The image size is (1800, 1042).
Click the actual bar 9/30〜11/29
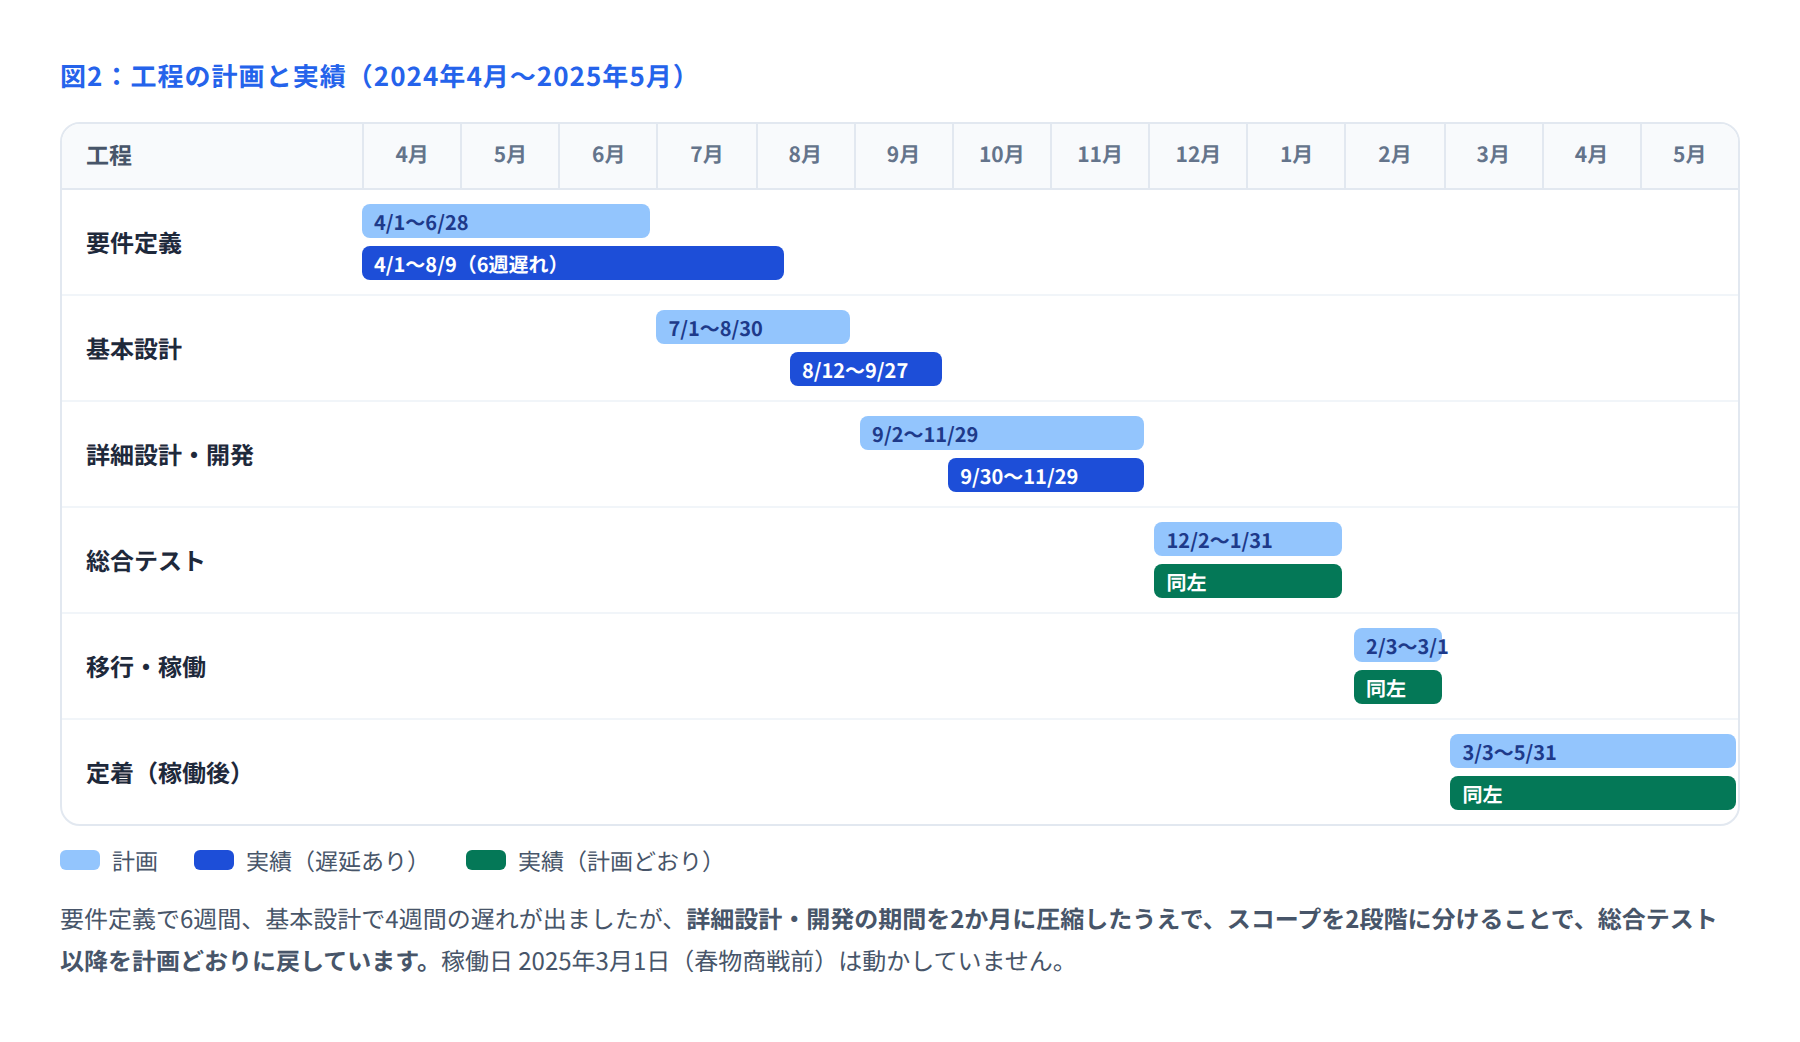[x=1046, y=475]
